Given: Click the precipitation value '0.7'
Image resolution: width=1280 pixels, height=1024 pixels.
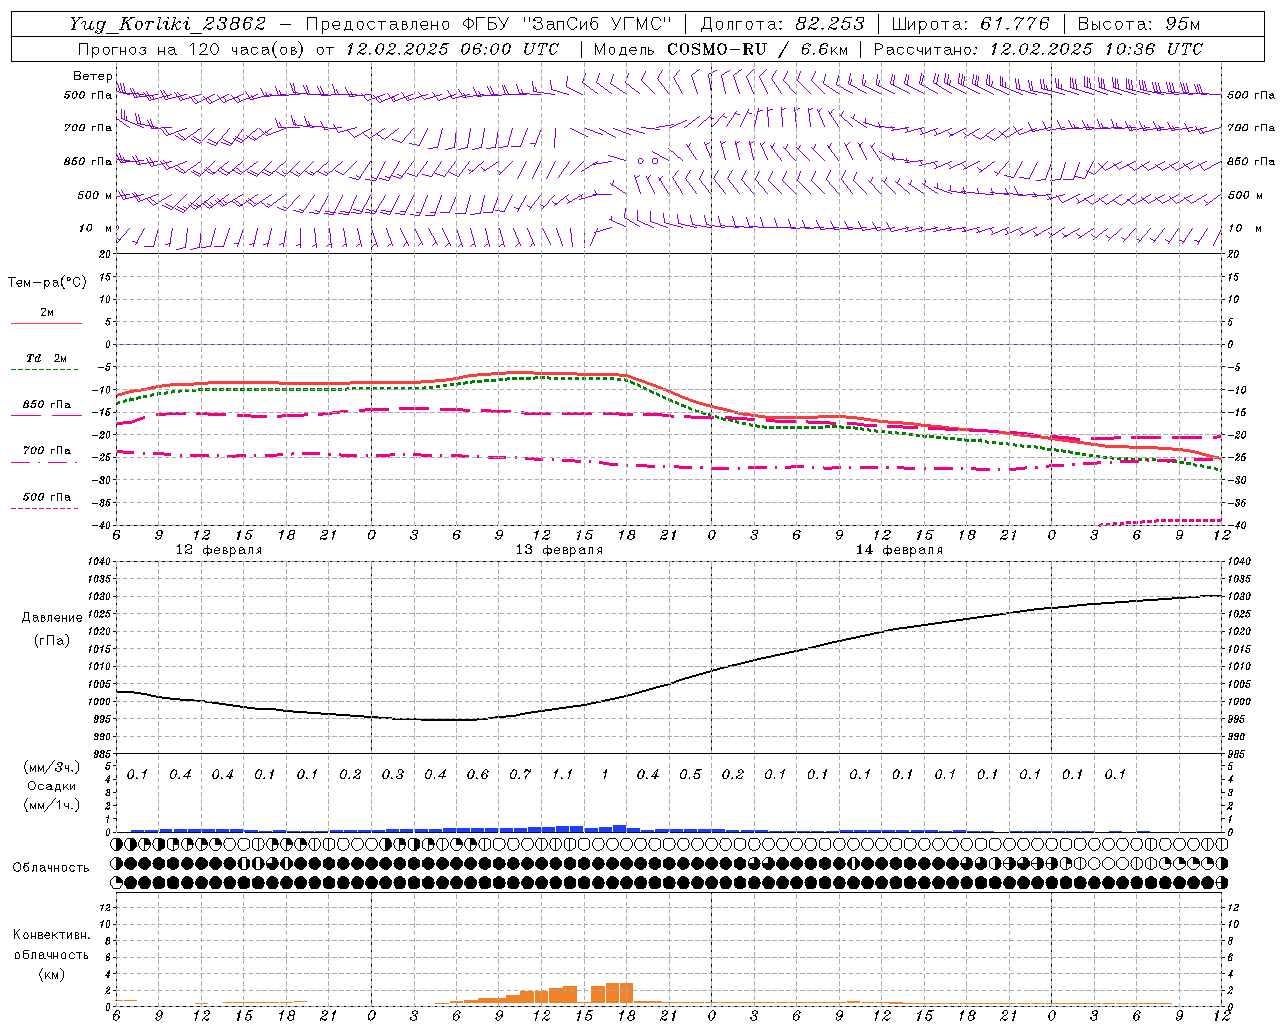Looking at the screenshot, I should (520, 774).
